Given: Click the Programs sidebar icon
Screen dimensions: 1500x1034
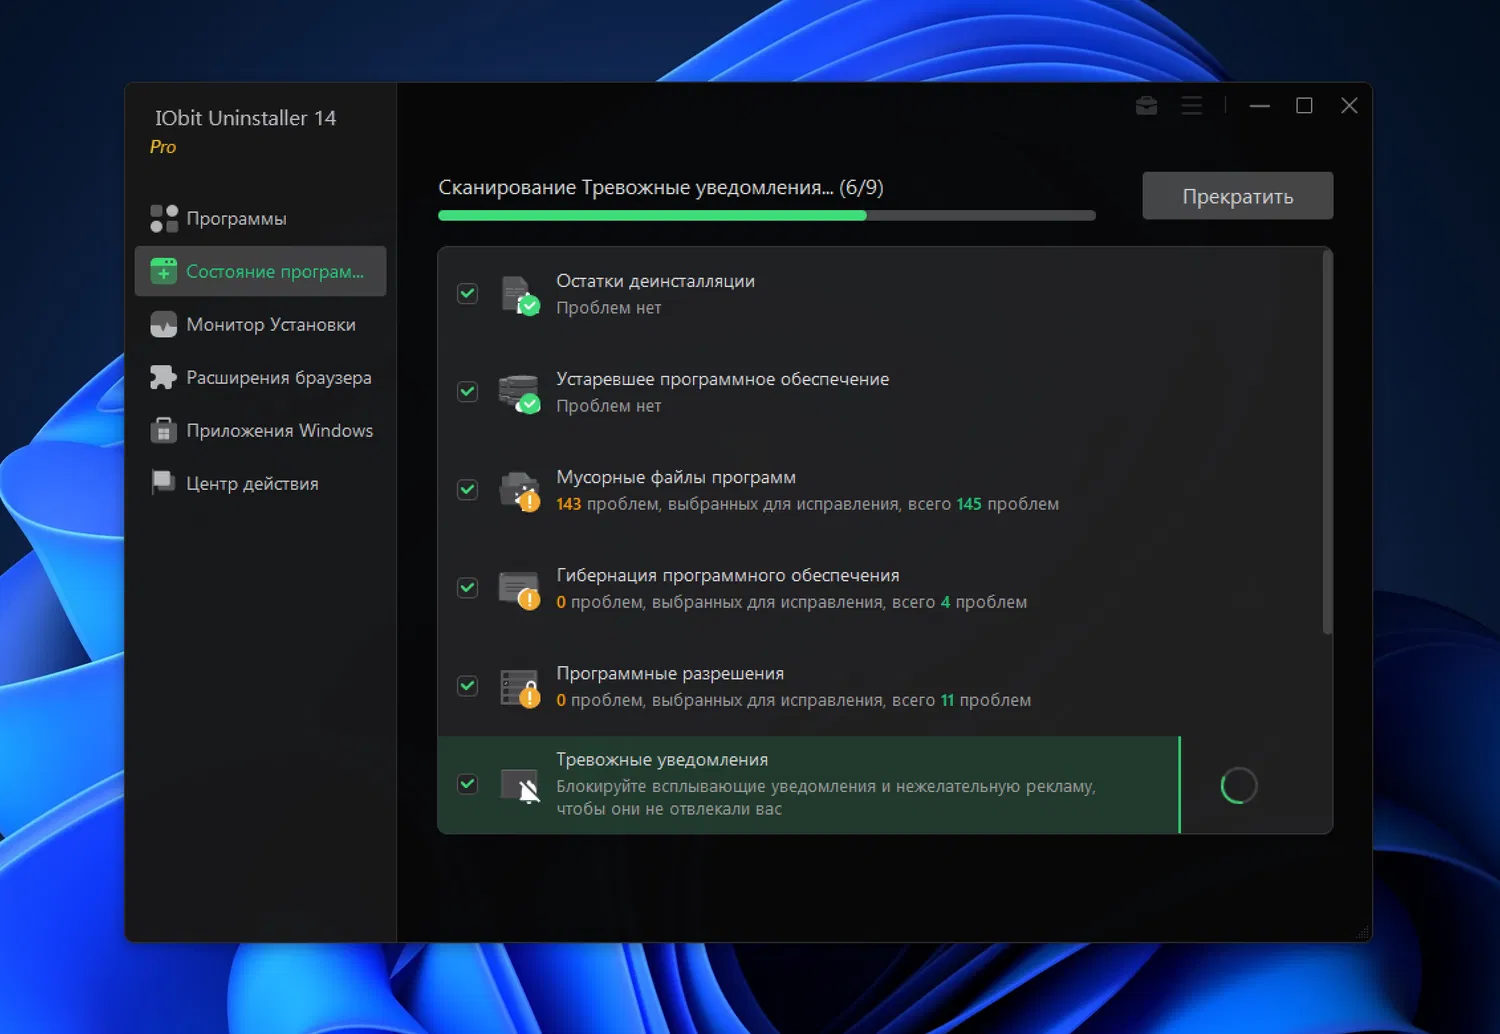Looking at the screenshot, I should (x=164, y=218).
